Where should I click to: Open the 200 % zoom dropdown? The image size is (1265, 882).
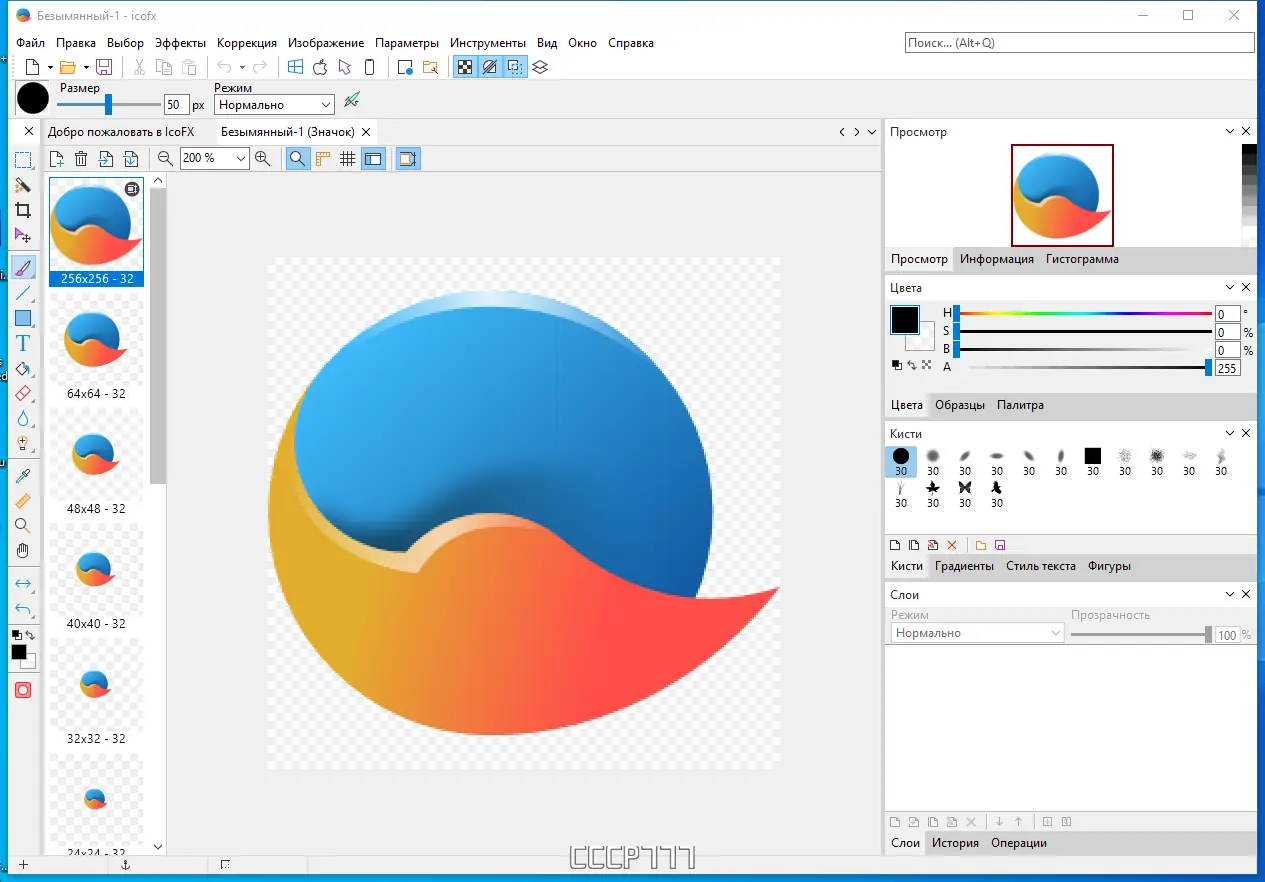point(214,158)
